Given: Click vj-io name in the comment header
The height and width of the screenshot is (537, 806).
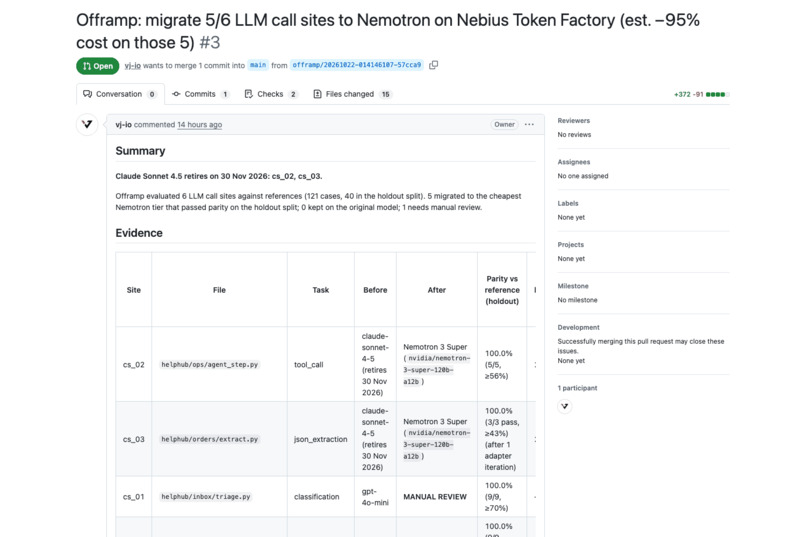Looking at the screenshot, I should (123, 124).
